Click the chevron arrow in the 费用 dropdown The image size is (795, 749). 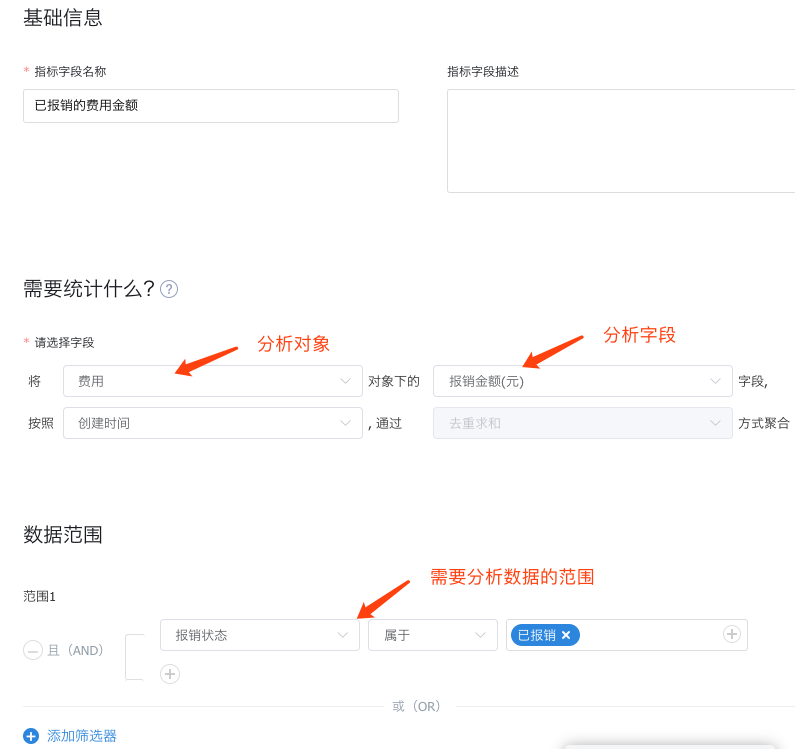345,381
